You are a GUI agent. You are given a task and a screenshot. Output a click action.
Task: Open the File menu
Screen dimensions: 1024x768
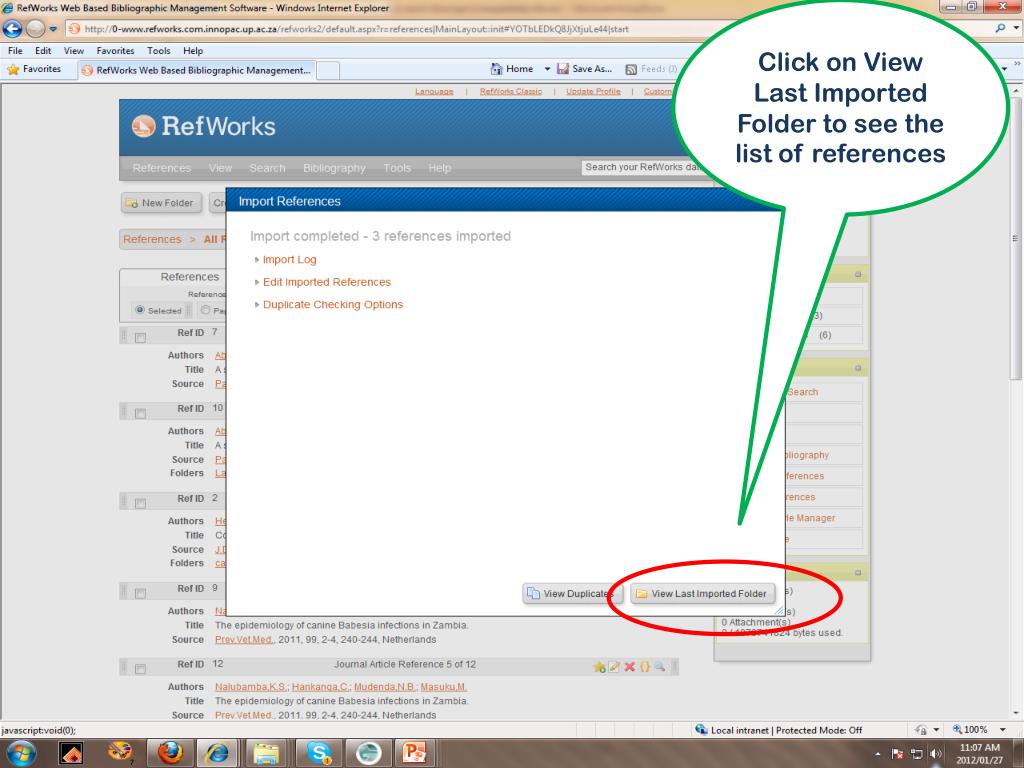tap(15, 50)
